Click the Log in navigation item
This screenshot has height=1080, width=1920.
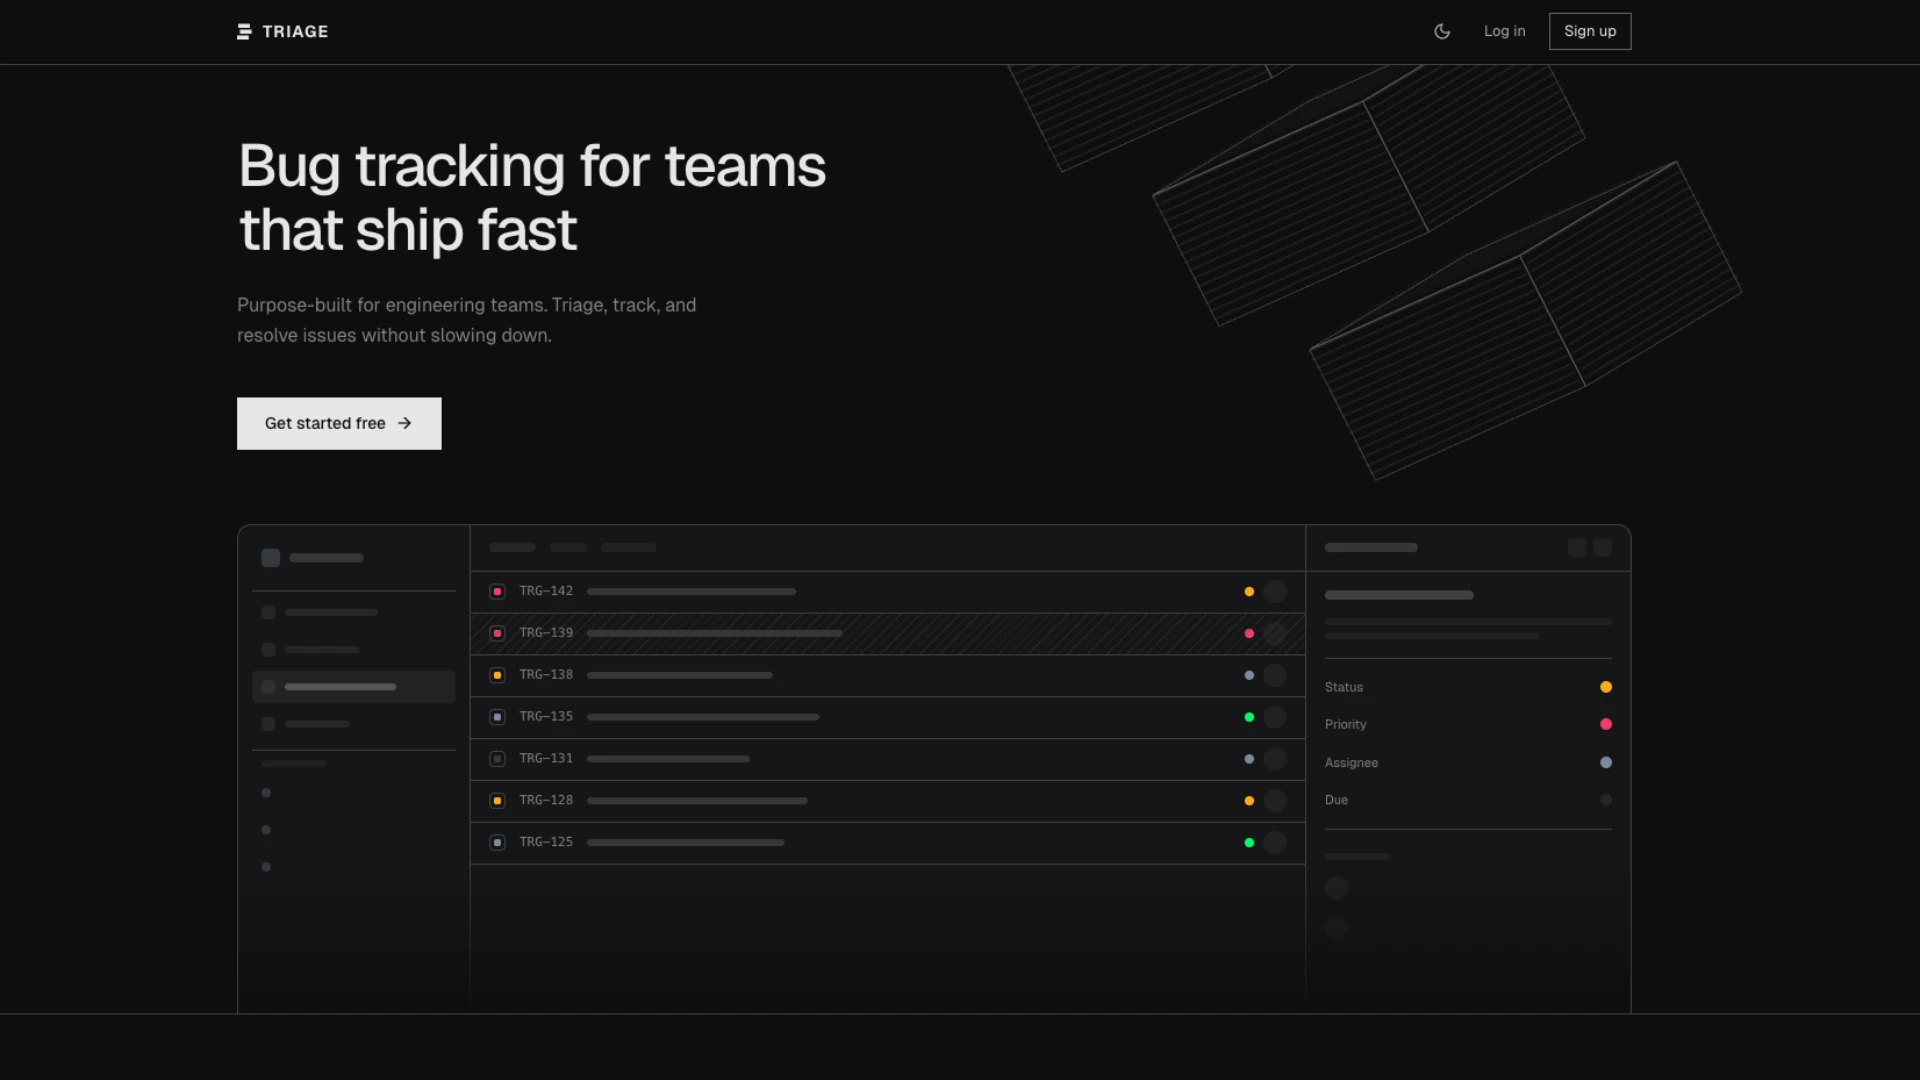1504,31
